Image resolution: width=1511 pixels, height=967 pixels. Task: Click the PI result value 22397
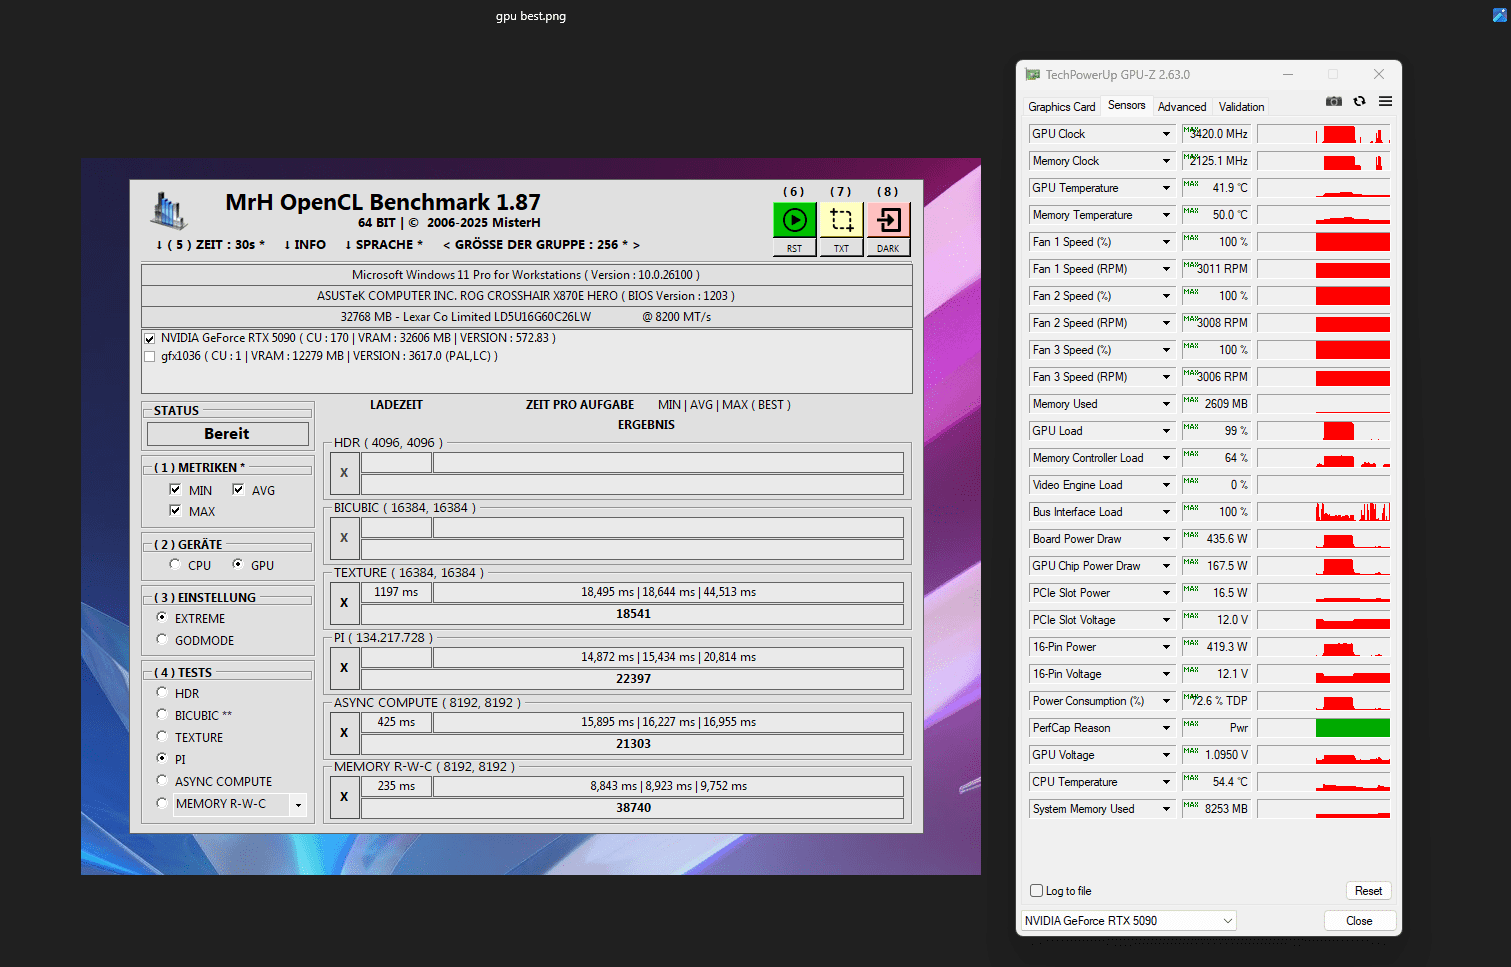(633, 679)
